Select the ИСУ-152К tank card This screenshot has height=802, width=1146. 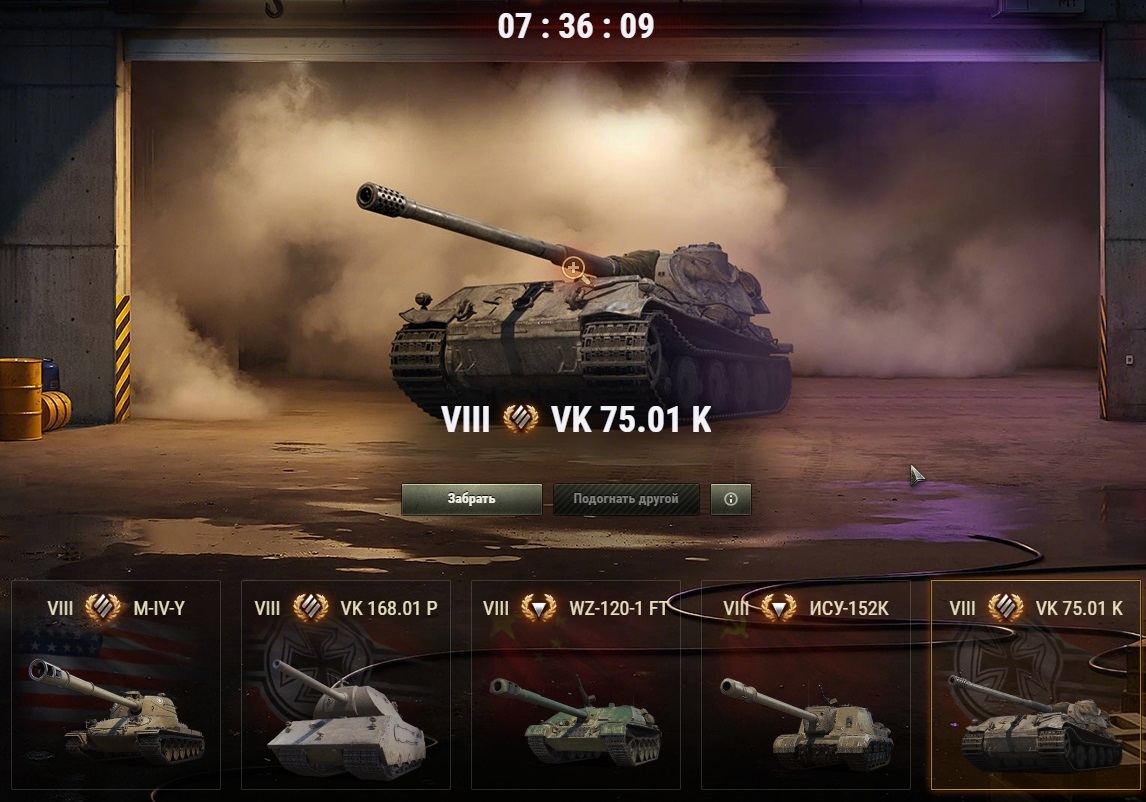coord(805,685)
